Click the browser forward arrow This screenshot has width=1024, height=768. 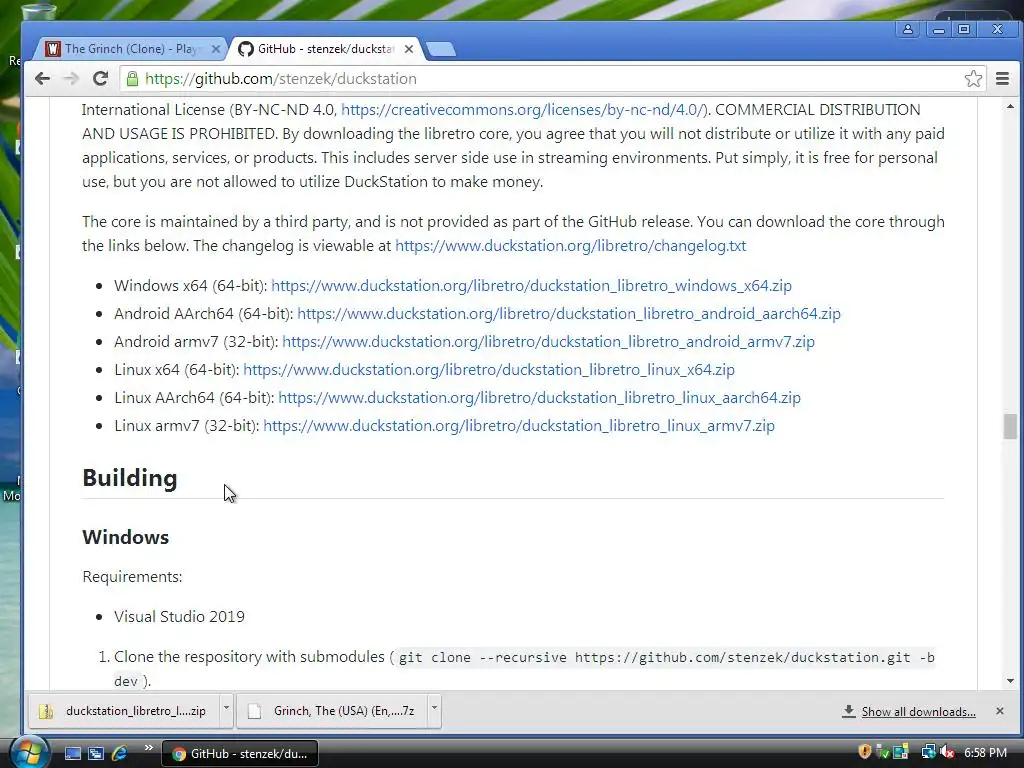click(x=71, y=79)
